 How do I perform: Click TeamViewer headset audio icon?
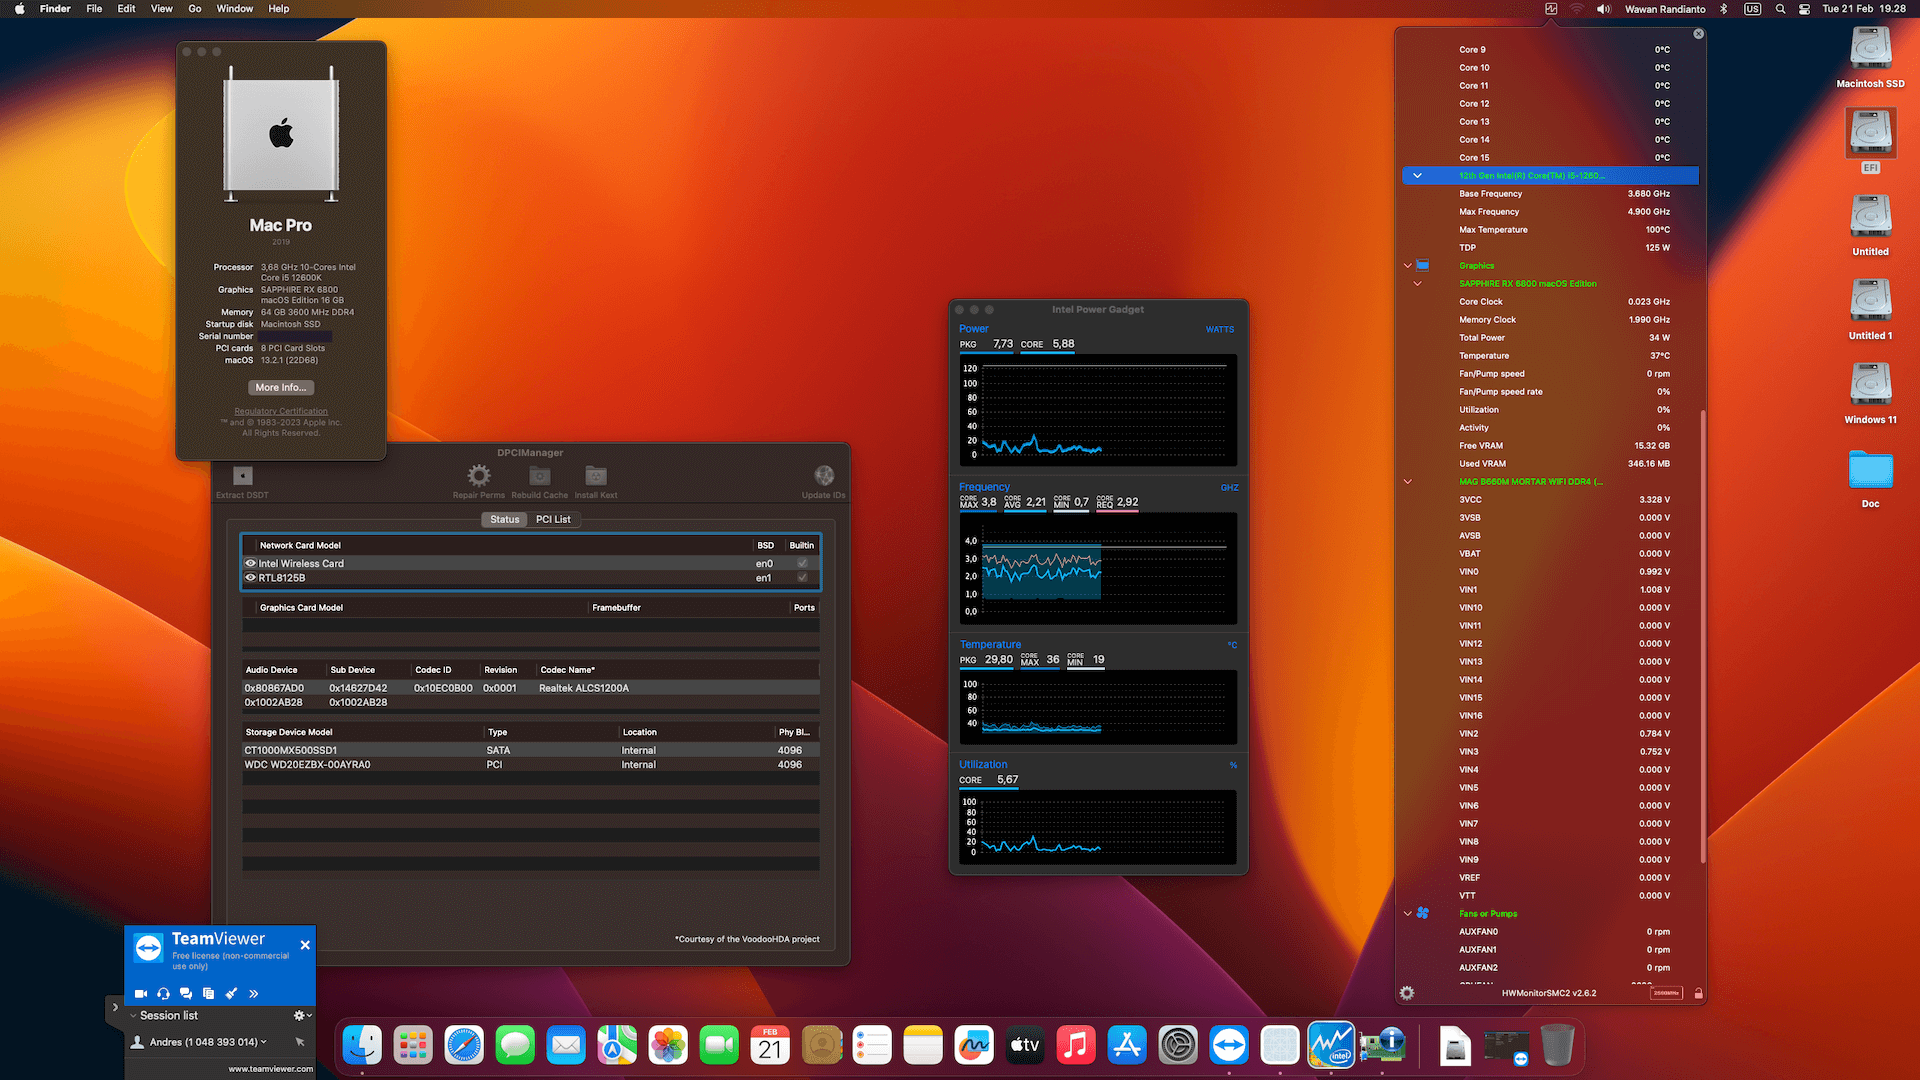point(163,993)
